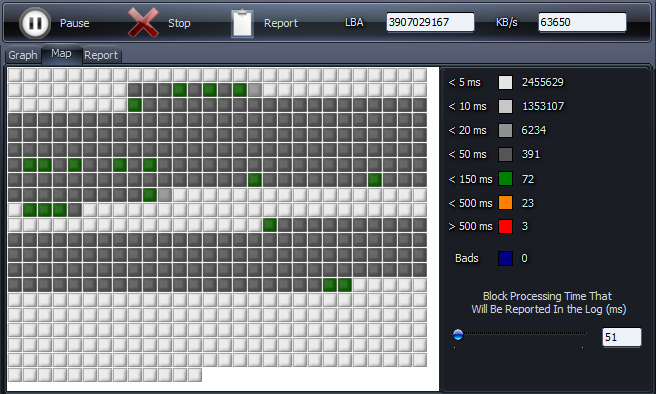The height and width of the screenshot is (394, 656).
Task: Click the < 10 ms color swatch
Action: pos(505,106)
